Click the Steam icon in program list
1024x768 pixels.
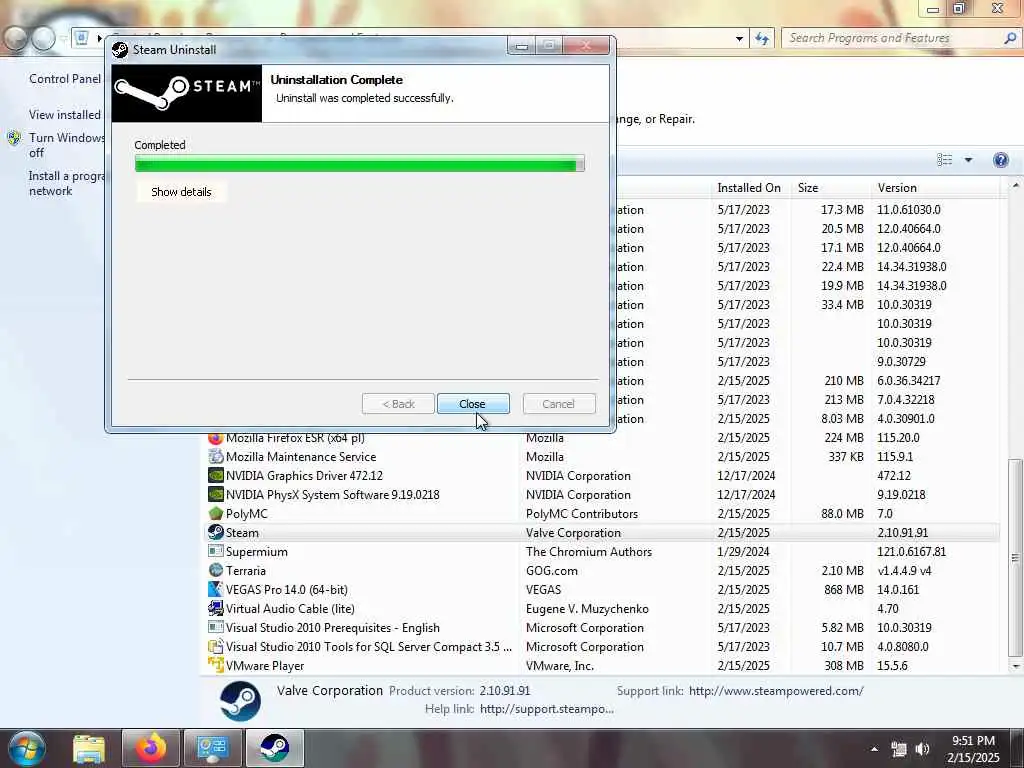[x=216, y=532]
